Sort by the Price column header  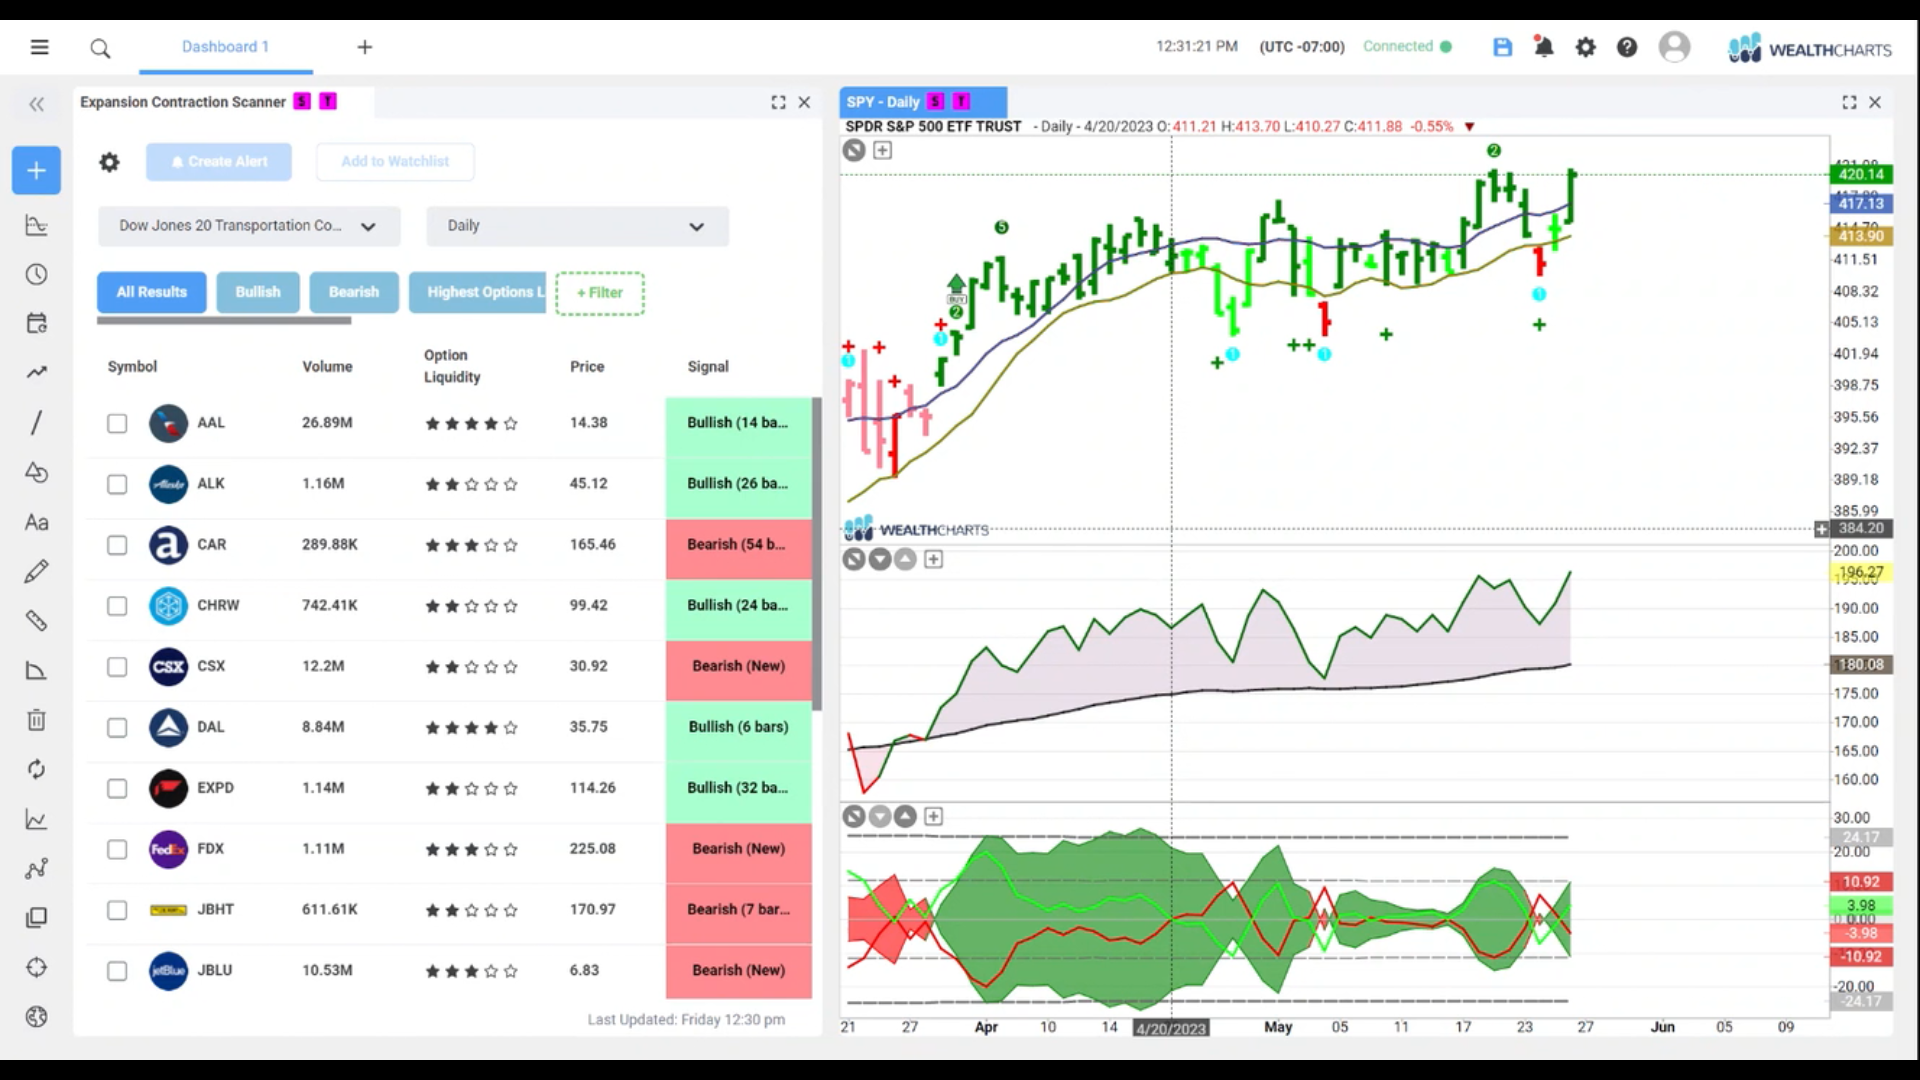587,367
